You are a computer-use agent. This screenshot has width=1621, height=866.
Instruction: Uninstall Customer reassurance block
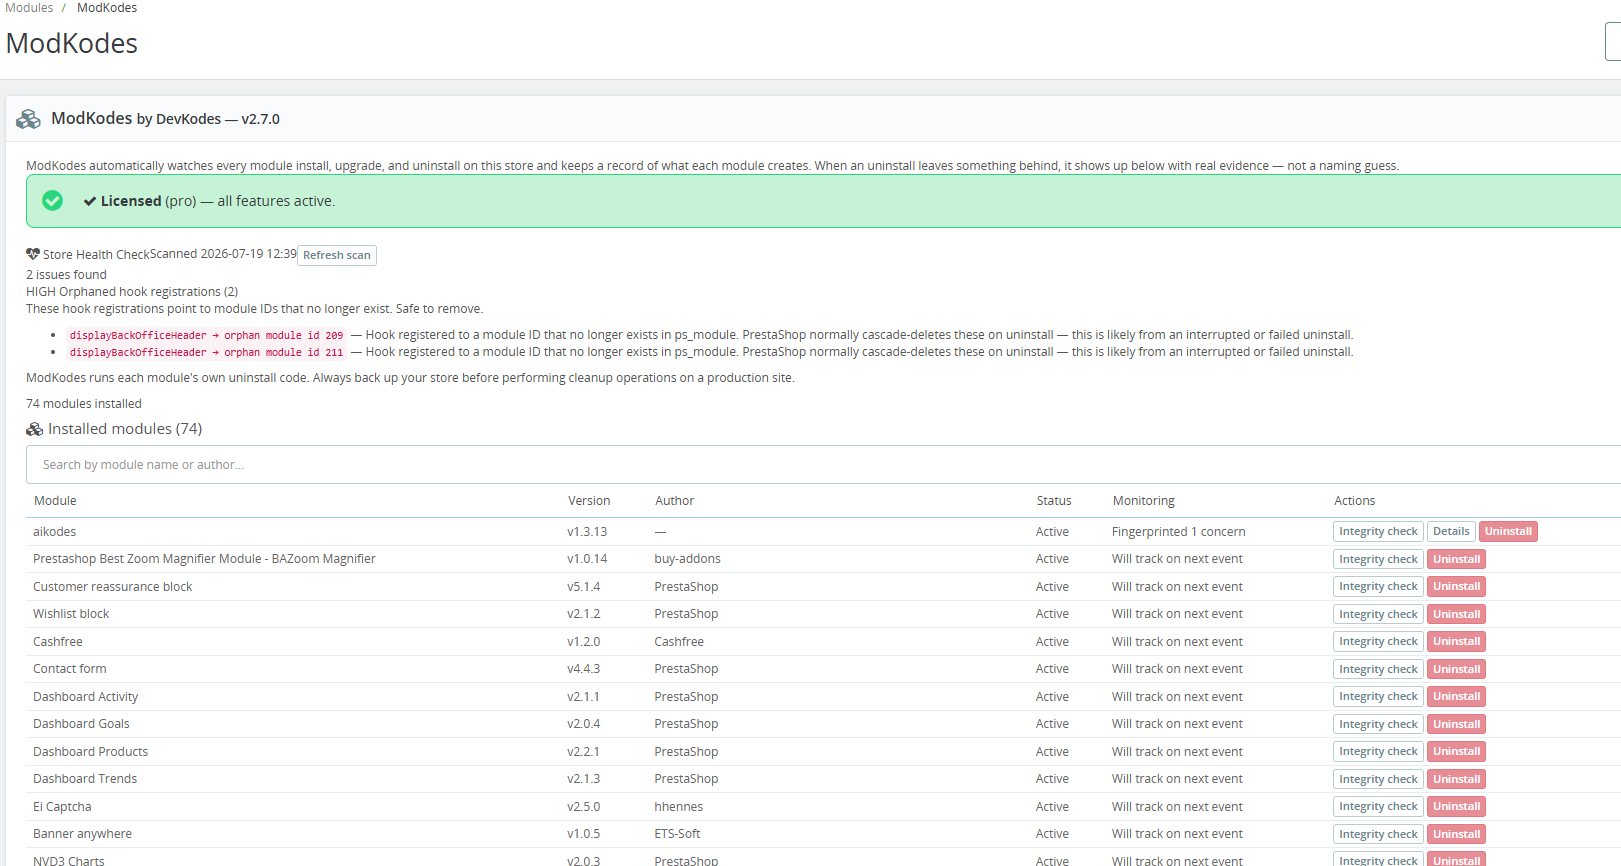[x=1456, y=587]
